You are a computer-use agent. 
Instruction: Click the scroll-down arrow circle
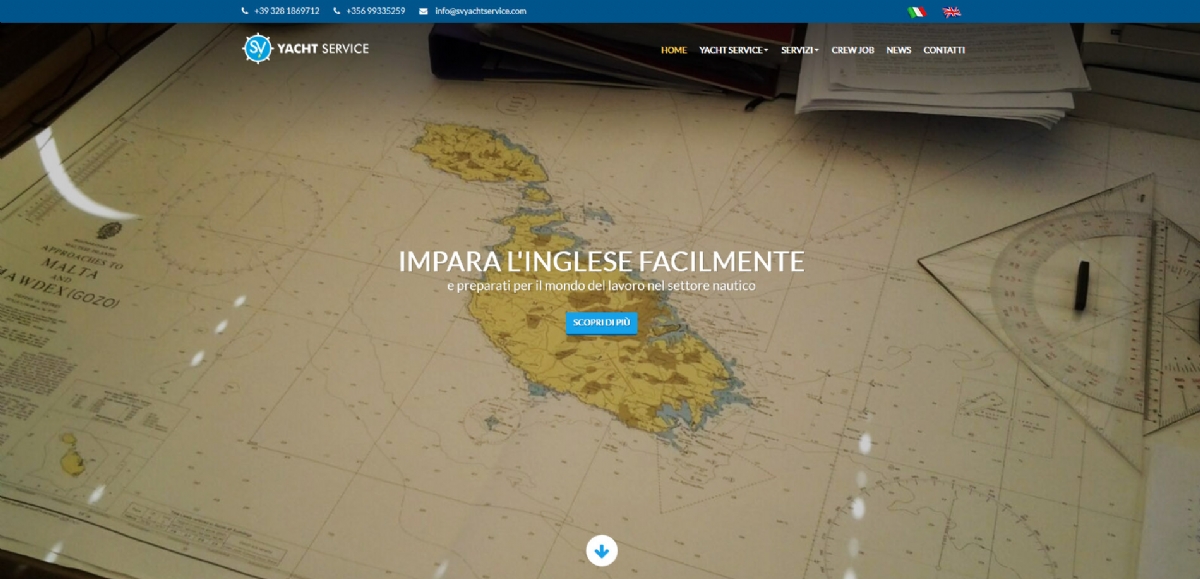(x=601, y=550)
